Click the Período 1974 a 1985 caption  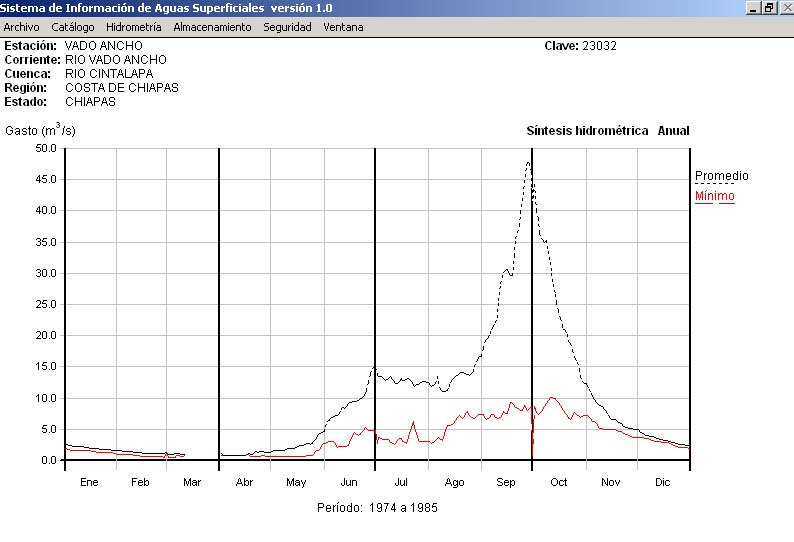coord(377,508)
